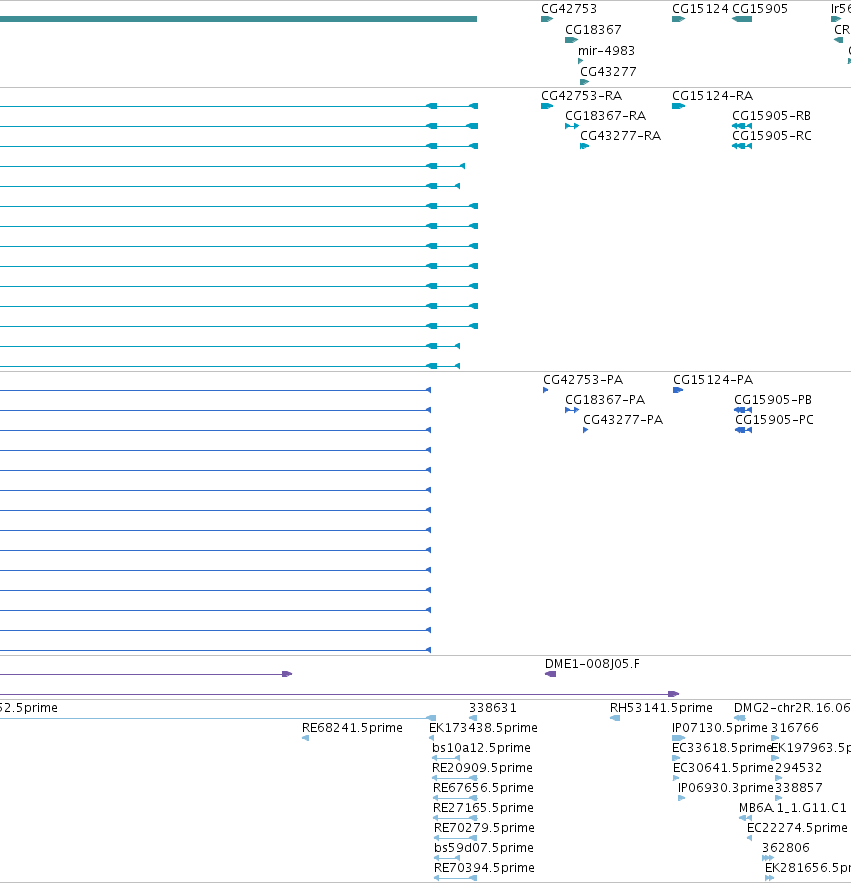Click the RH53141.5prime EST label
The height and width of the screenshot is (883, 851).
pos(661,708)
